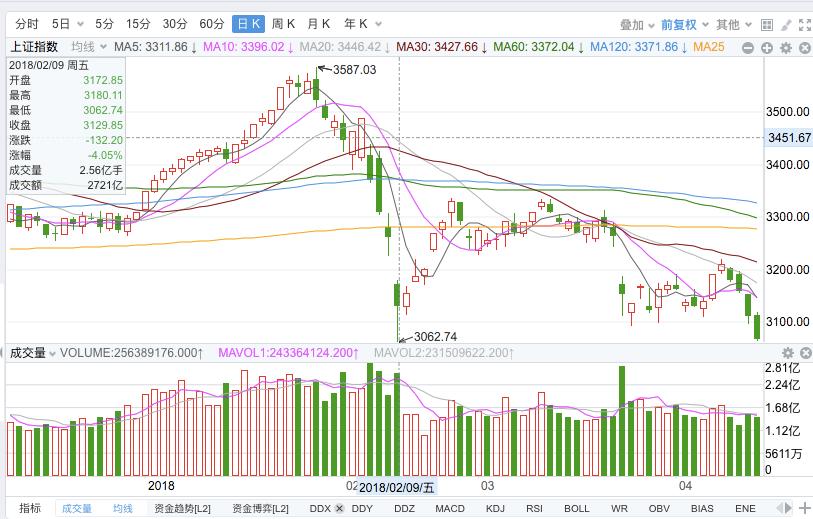This screenshot has height=519, width=813.
Task: Toggle the KDJ indicator
Action: click(495, 509)
